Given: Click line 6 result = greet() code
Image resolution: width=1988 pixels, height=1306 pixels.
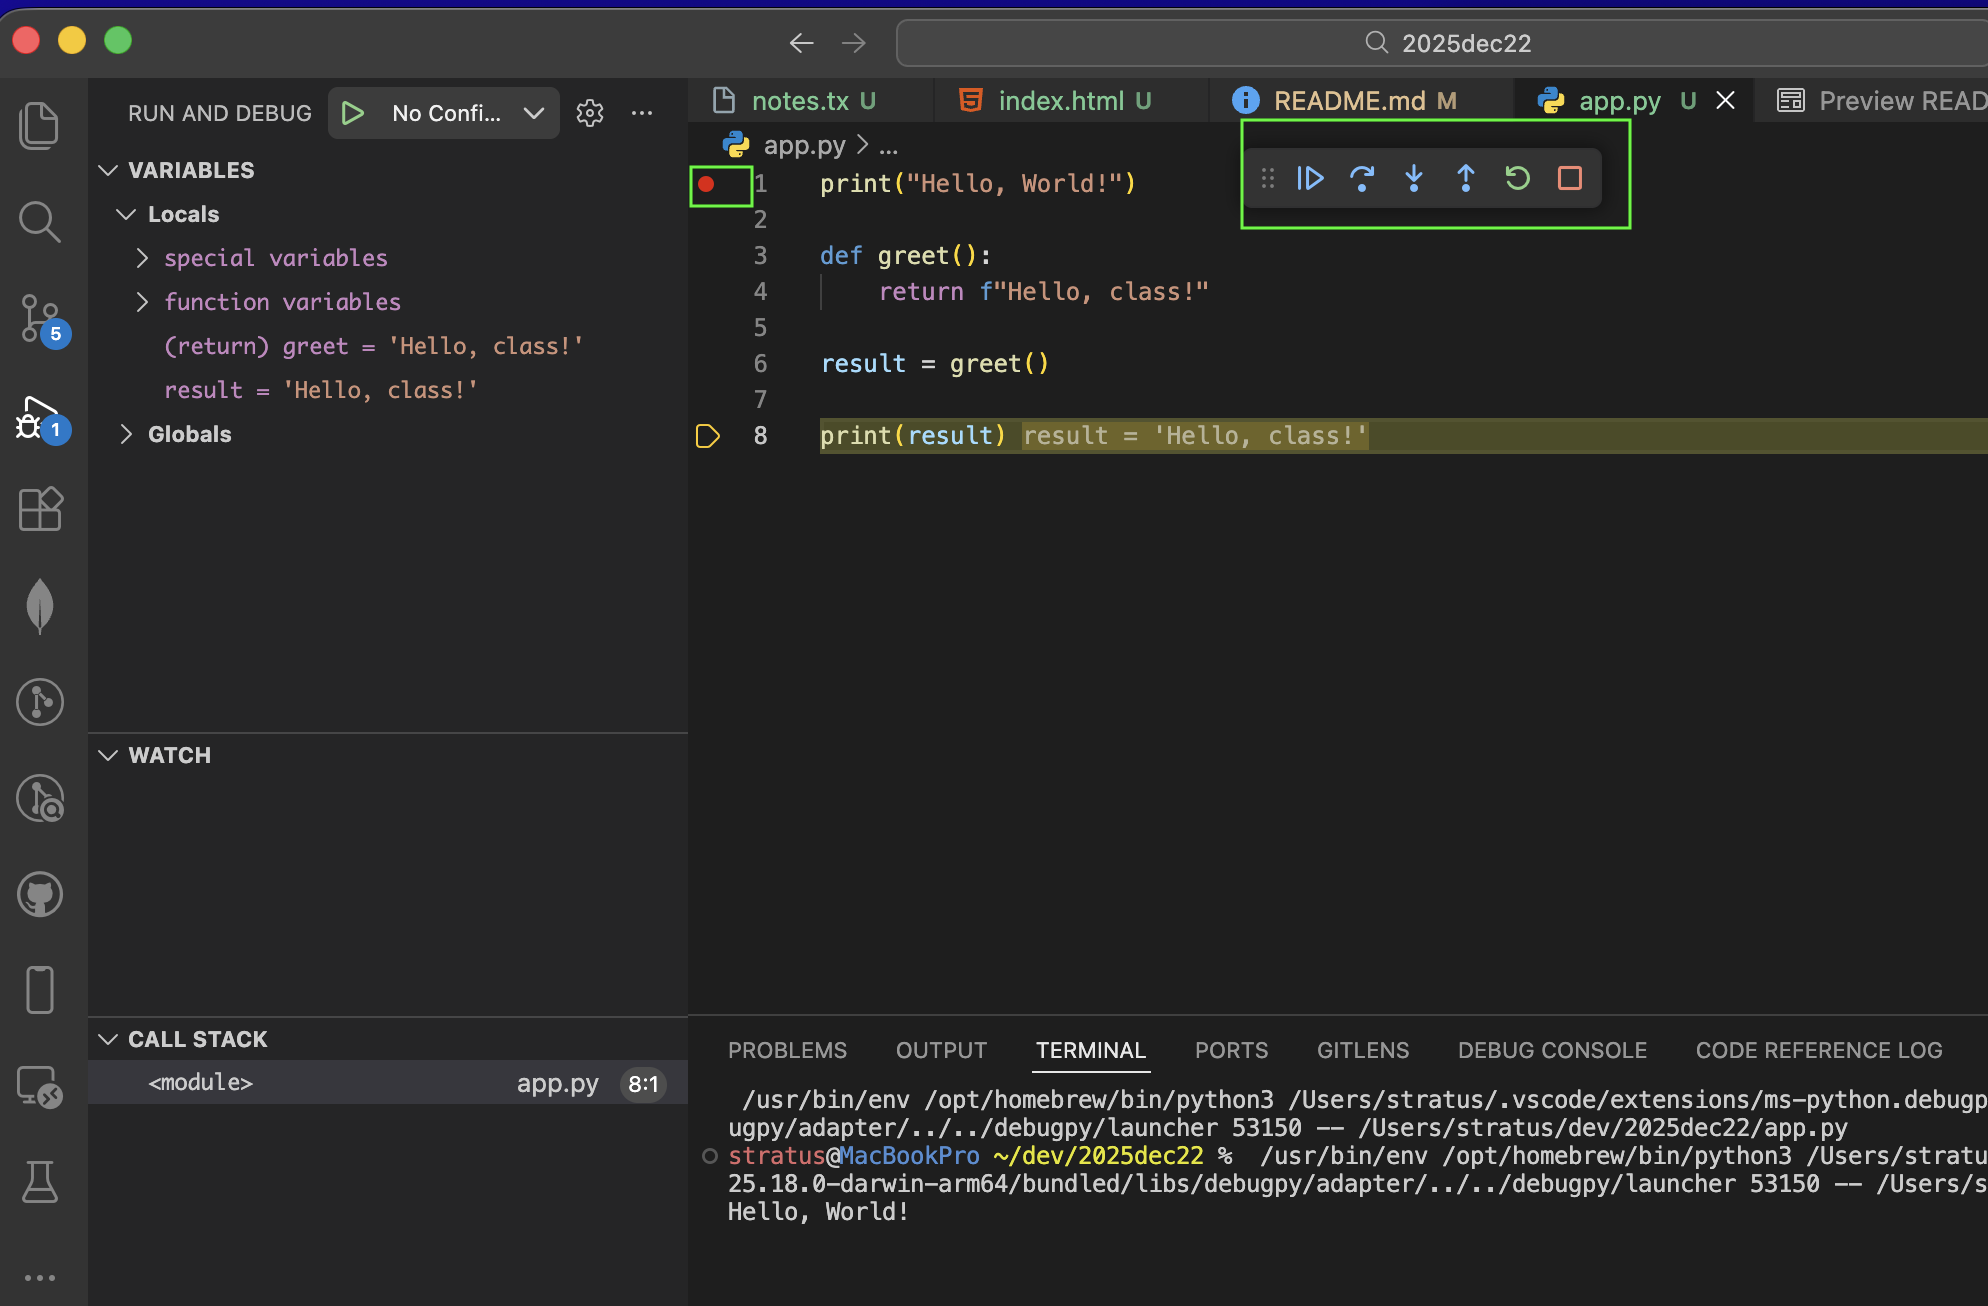Looking at the screenshot, I should [934, 364].
